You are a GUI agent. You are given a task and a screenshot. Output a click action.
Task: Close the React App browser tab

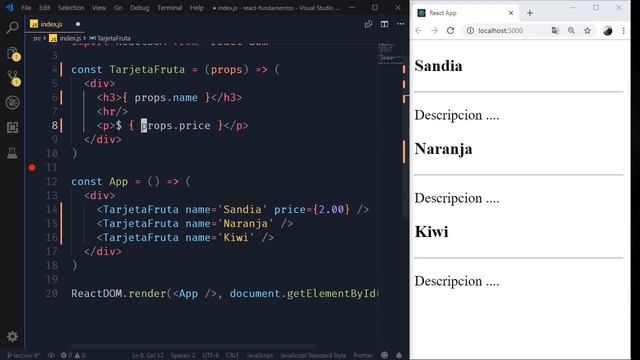pyautogui.click(x=511, y=13)
